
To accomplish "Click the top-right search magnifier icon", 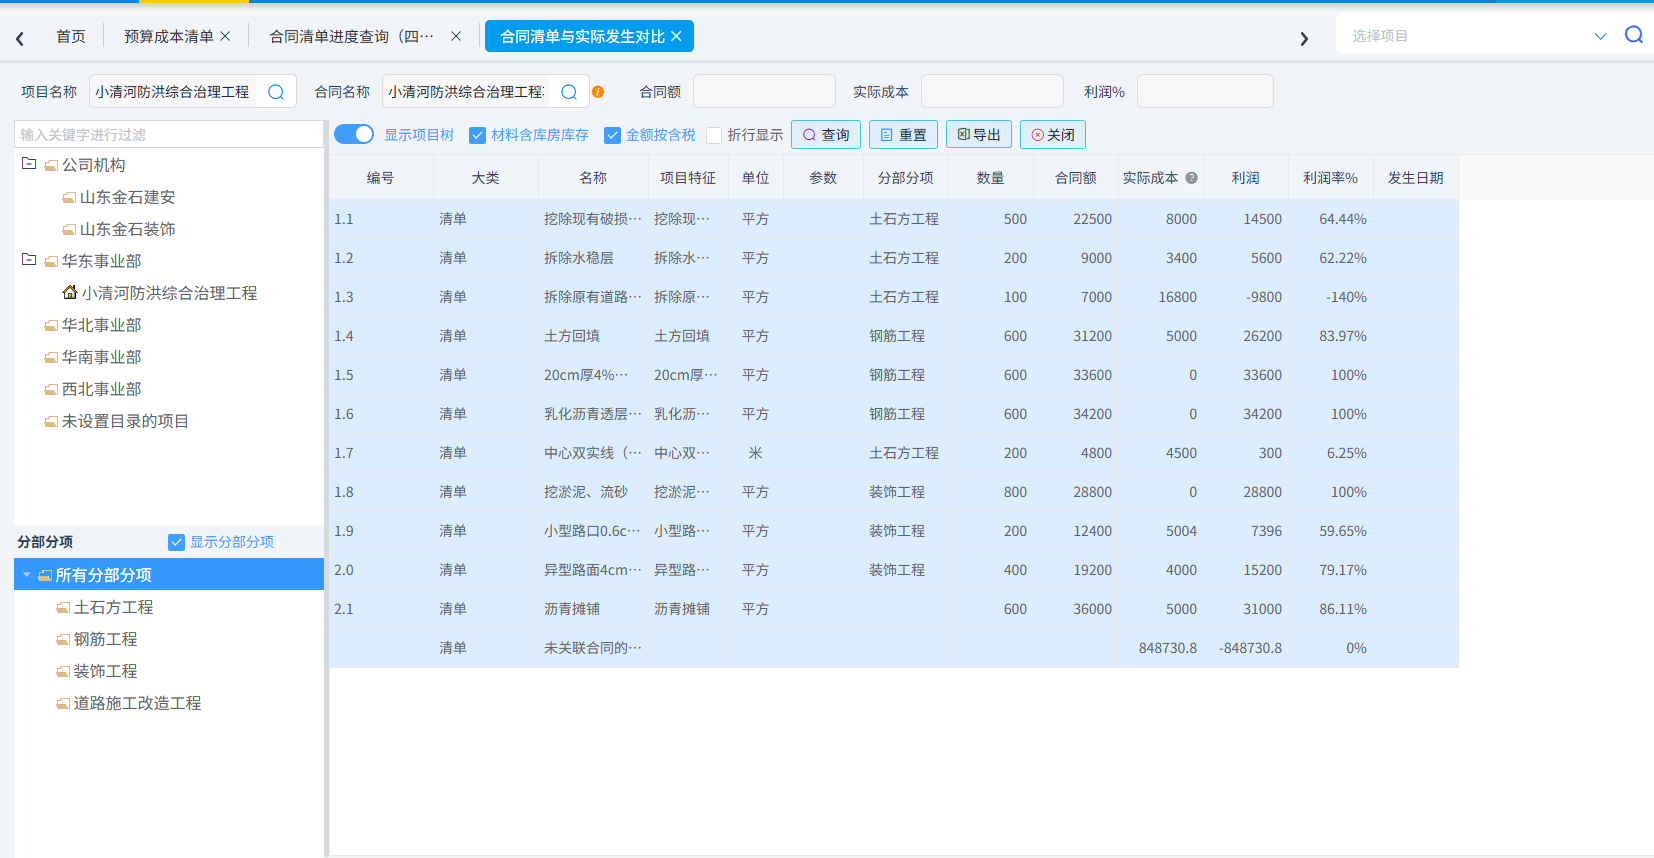I will [x=1634, y=35].
